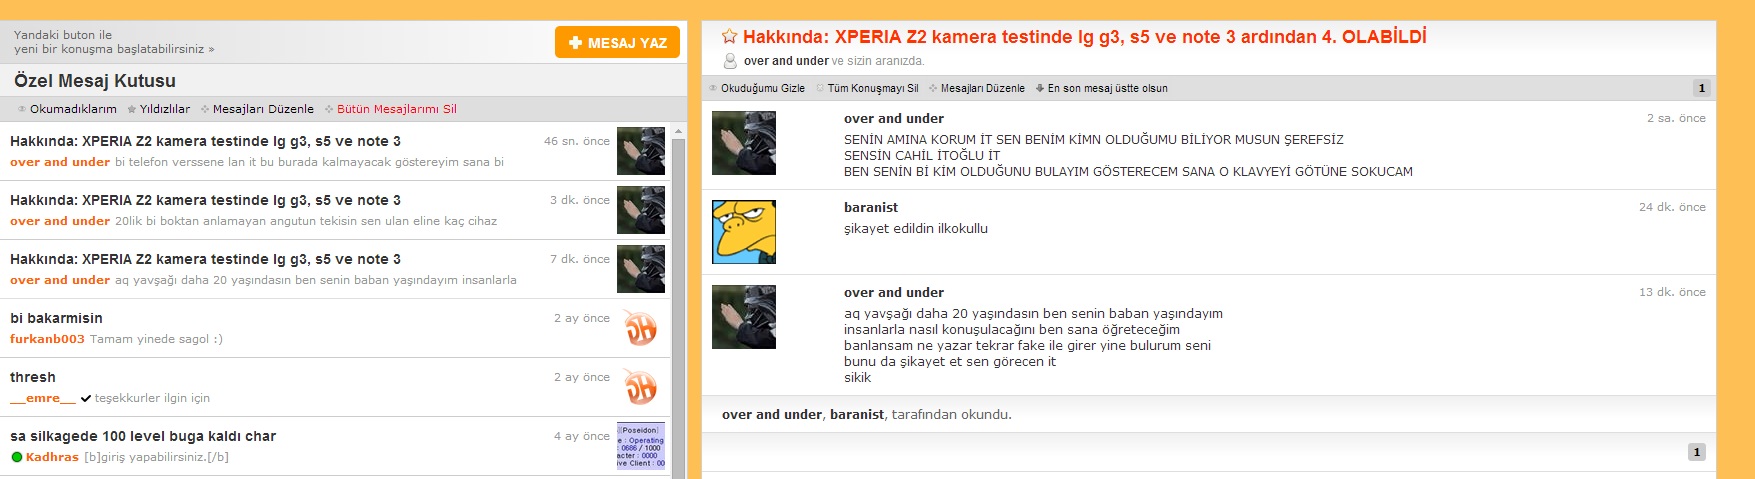Open Mesajları Düzenle in inbox toolbar

tap(258, 109)
